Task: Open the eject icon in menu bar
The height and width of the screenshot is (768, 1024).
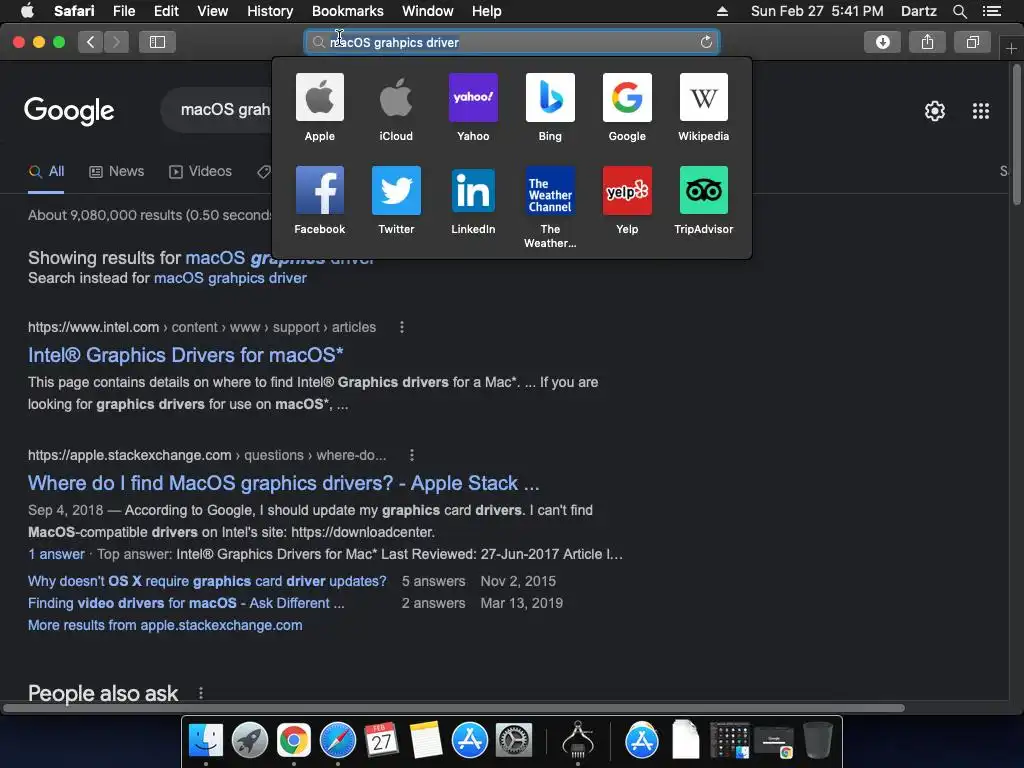Action: click(722, 11)
